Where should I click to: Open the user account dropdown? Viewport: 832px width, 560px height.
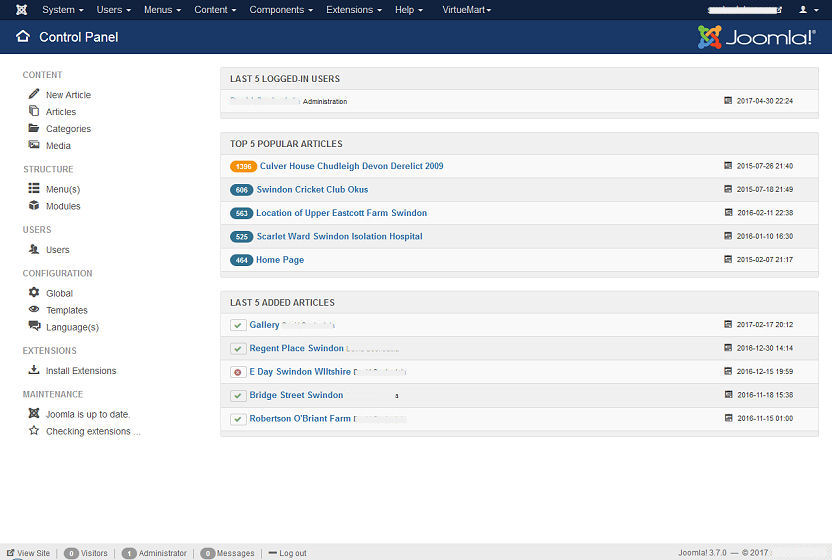click(x=807, y=10)
